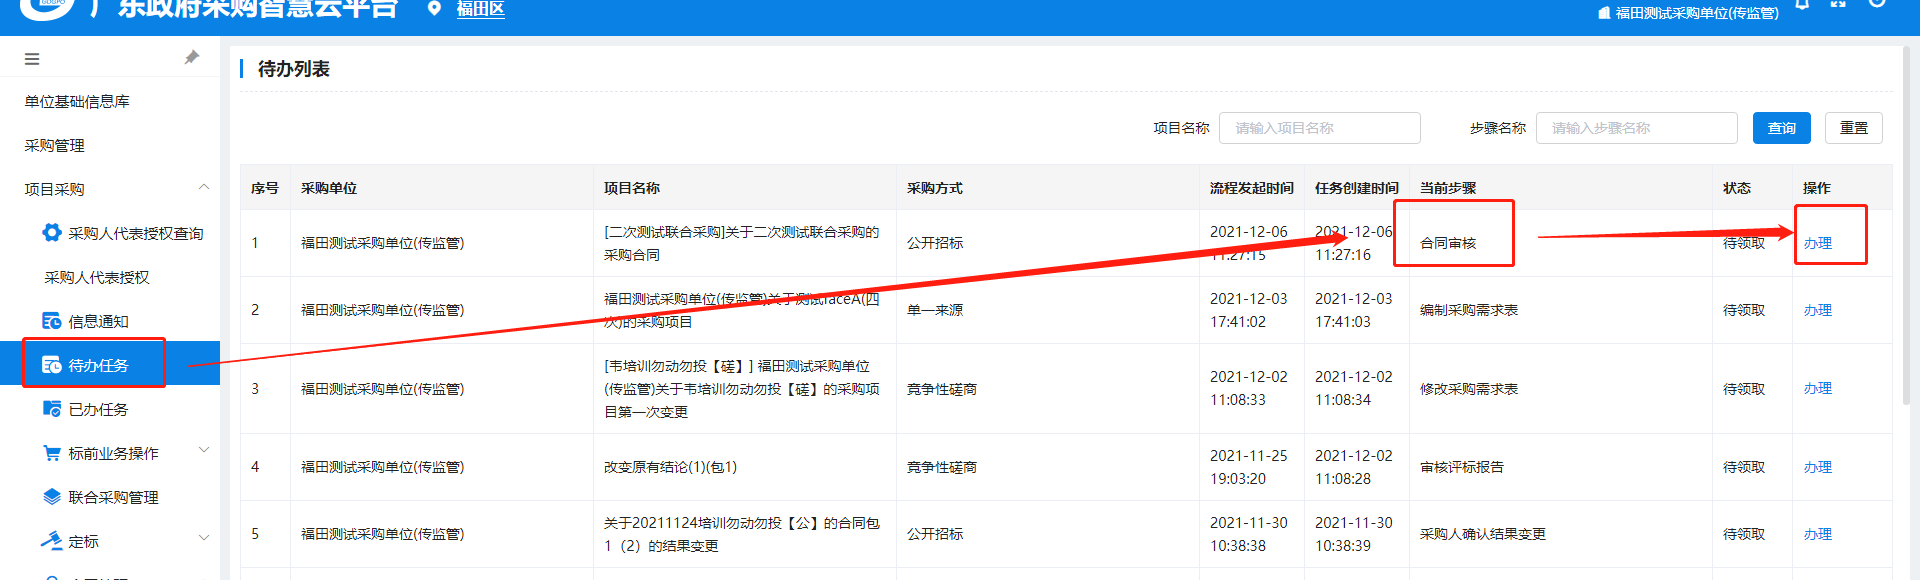This screenshot has width=1920, height=580.
Task: Focus the 项目名称 search input field
Action: coord(1319,128)
